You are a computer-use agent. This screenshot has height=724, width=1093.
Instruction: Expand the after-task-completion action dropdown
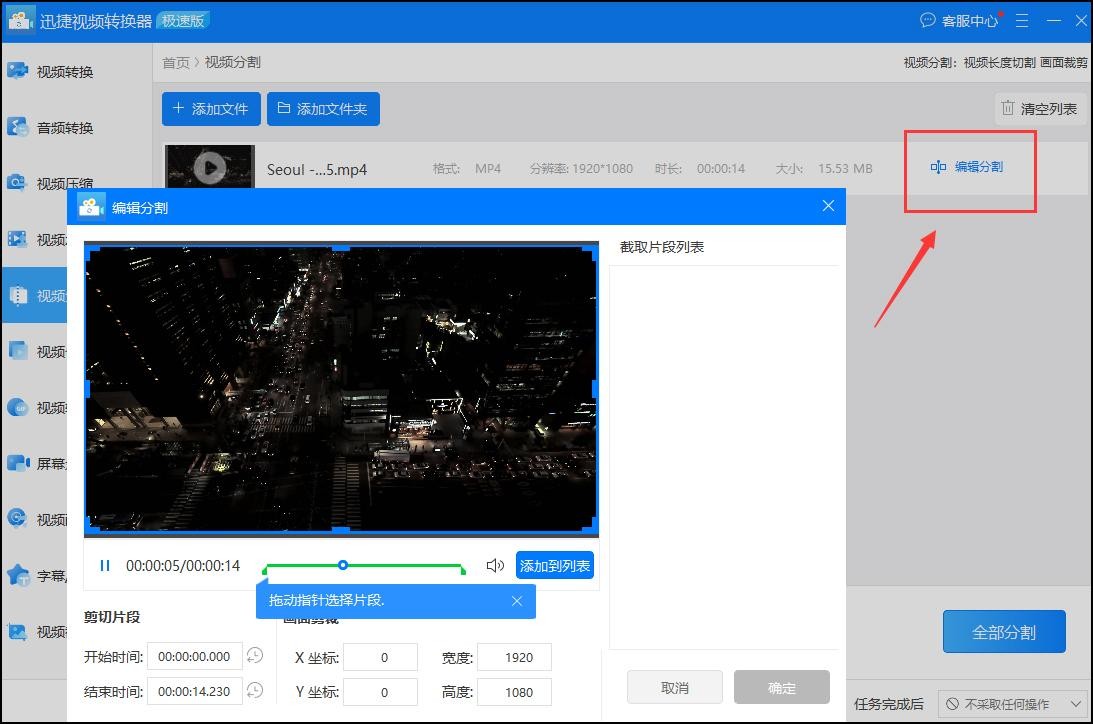click(1013, 704)
